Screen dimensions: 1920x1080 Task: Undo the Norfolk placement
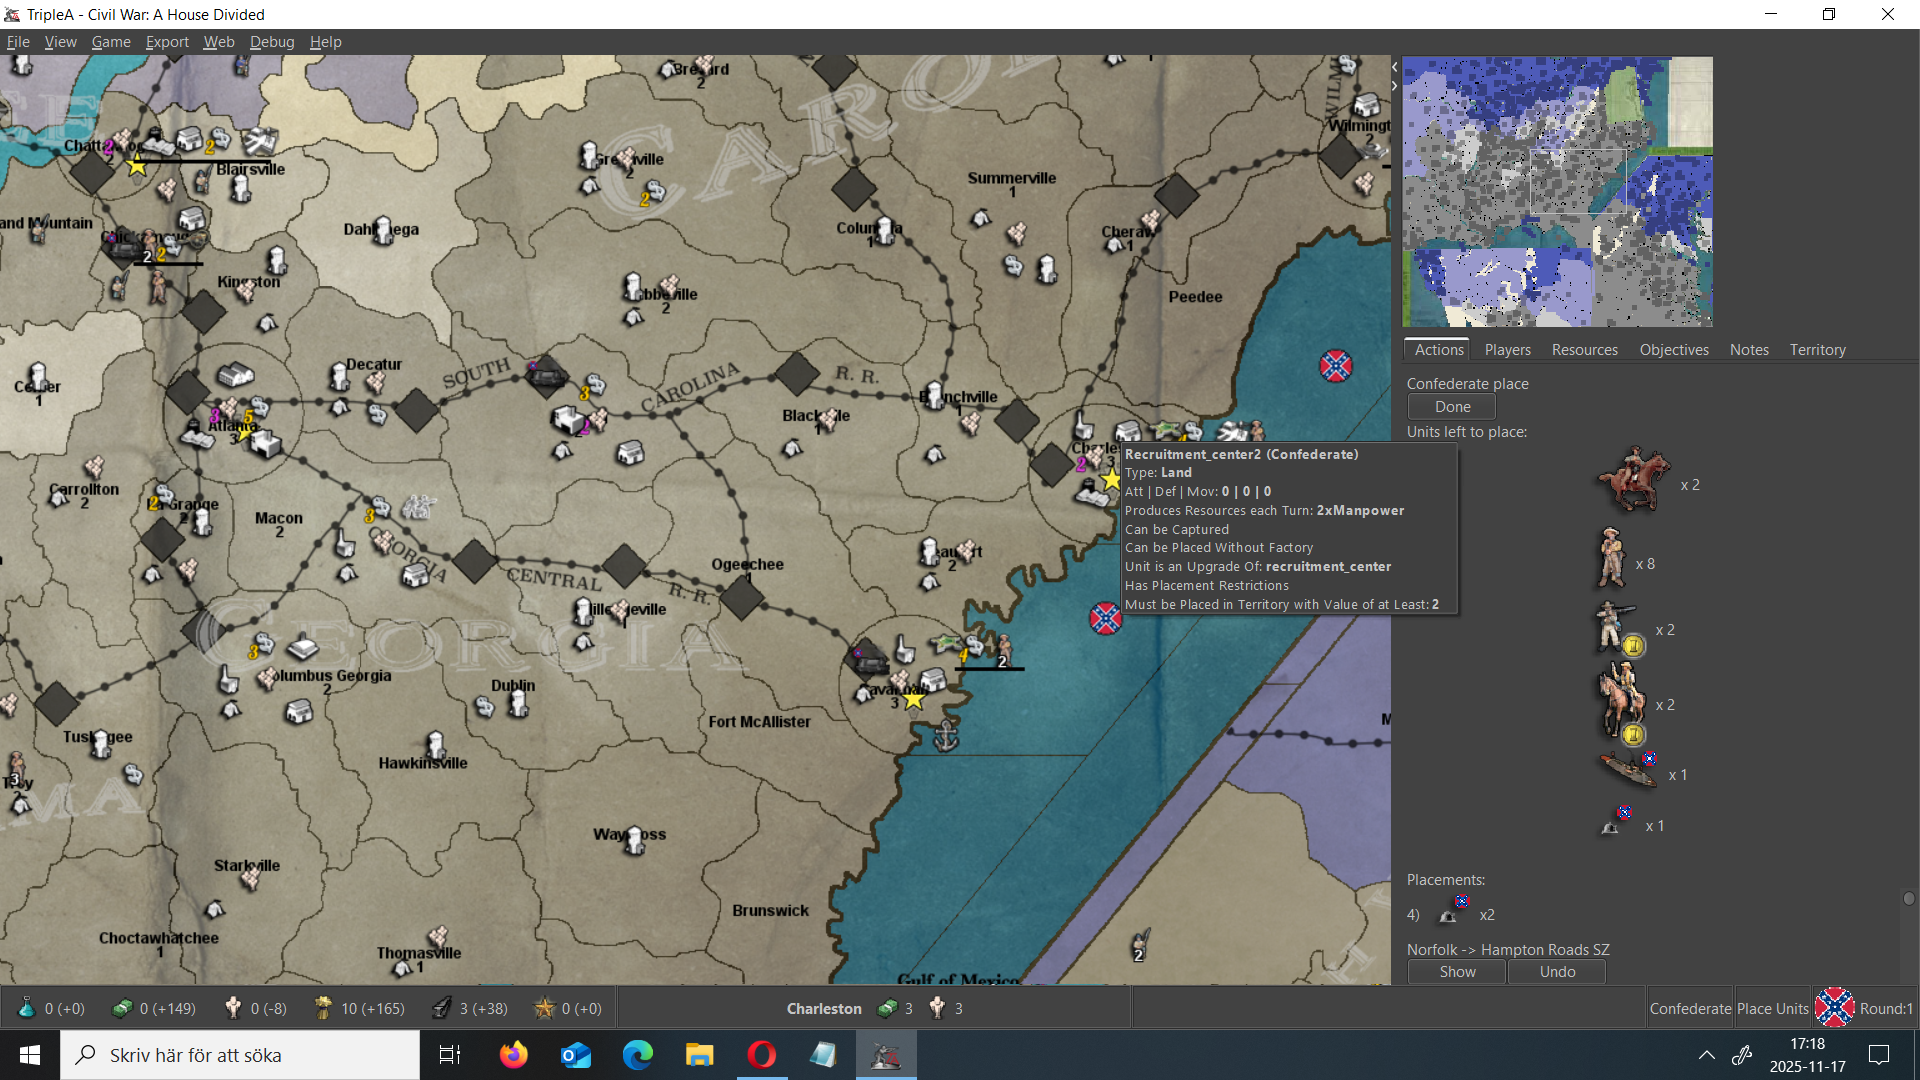click(1556, 972)
